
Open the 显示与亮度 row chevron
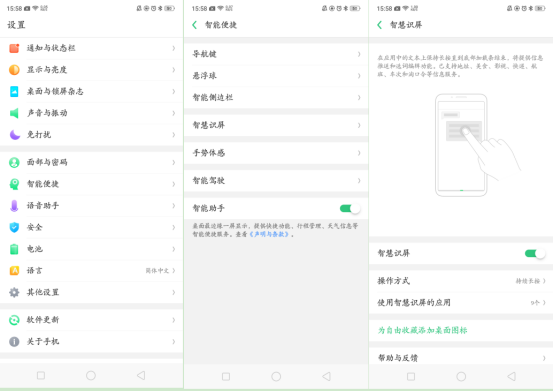[x=173, y=70]
